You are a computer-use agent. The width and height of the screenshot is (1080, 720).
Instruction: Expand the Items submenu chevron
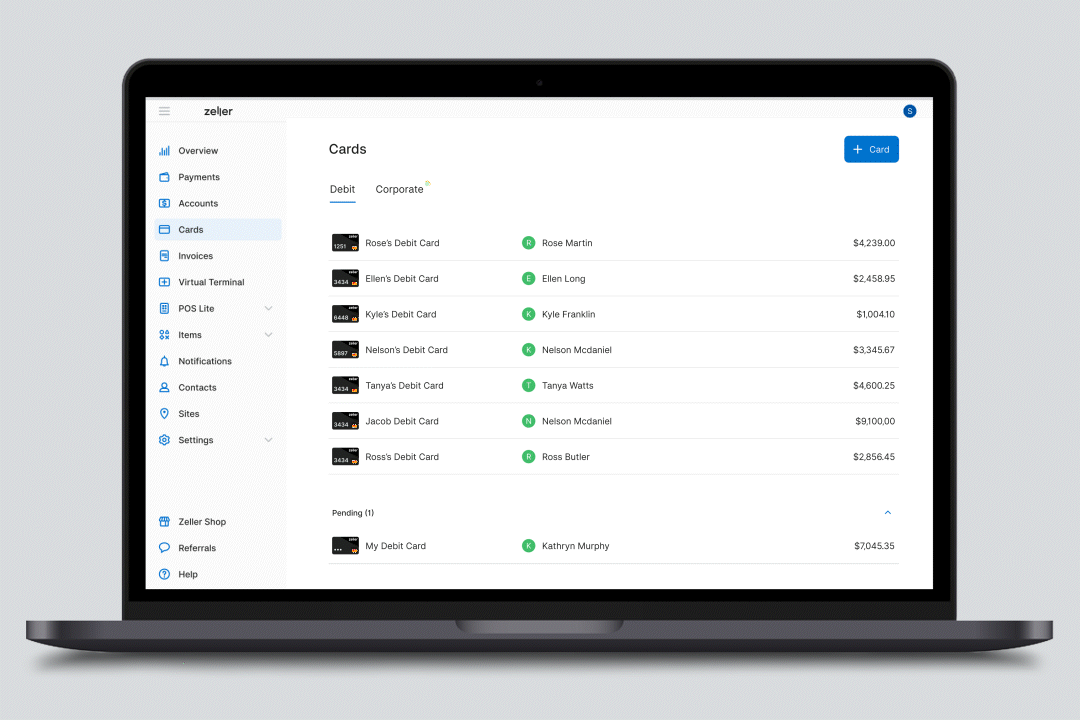(268, 335)
